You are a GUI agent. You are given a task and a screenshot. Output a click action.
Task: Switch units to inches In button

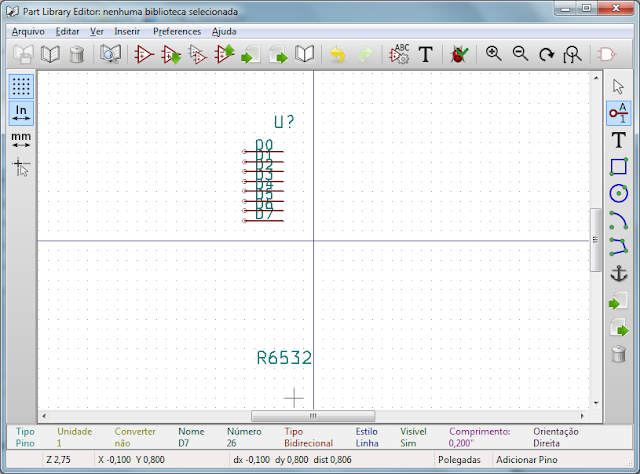pos(21,113)
